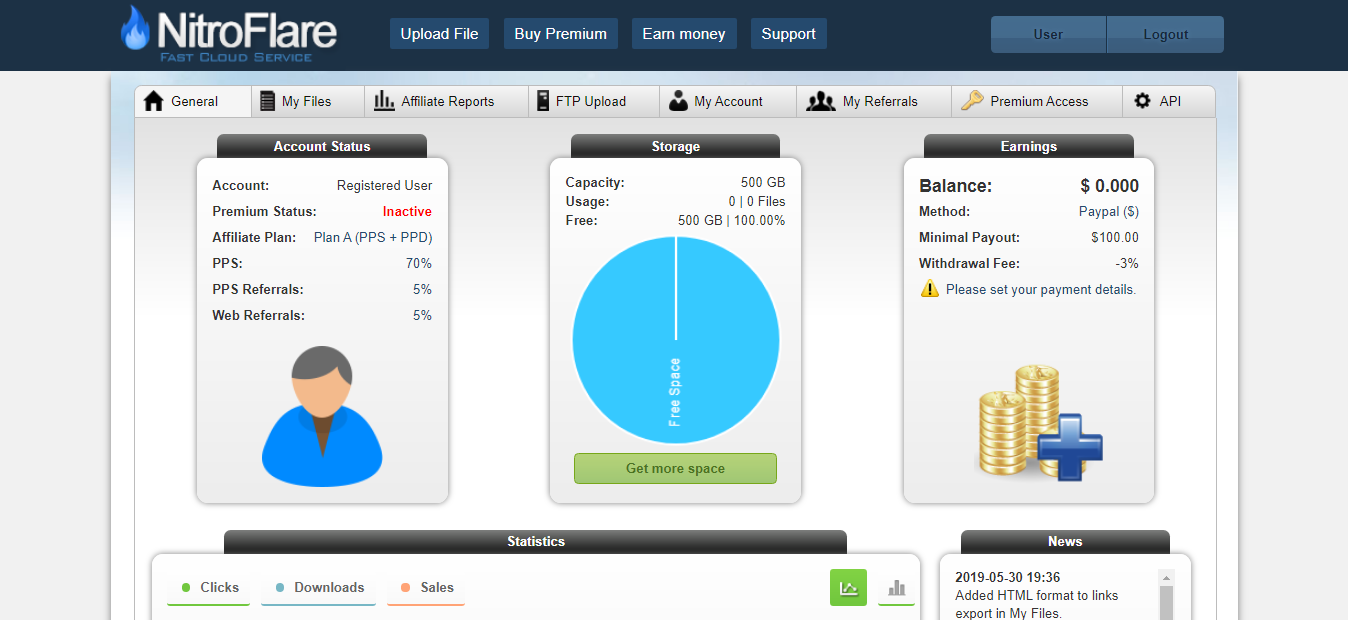Viewport: 1348px width, 620px height.
Task: Switch to the API tab
Action: click(x=1169, y=101)
